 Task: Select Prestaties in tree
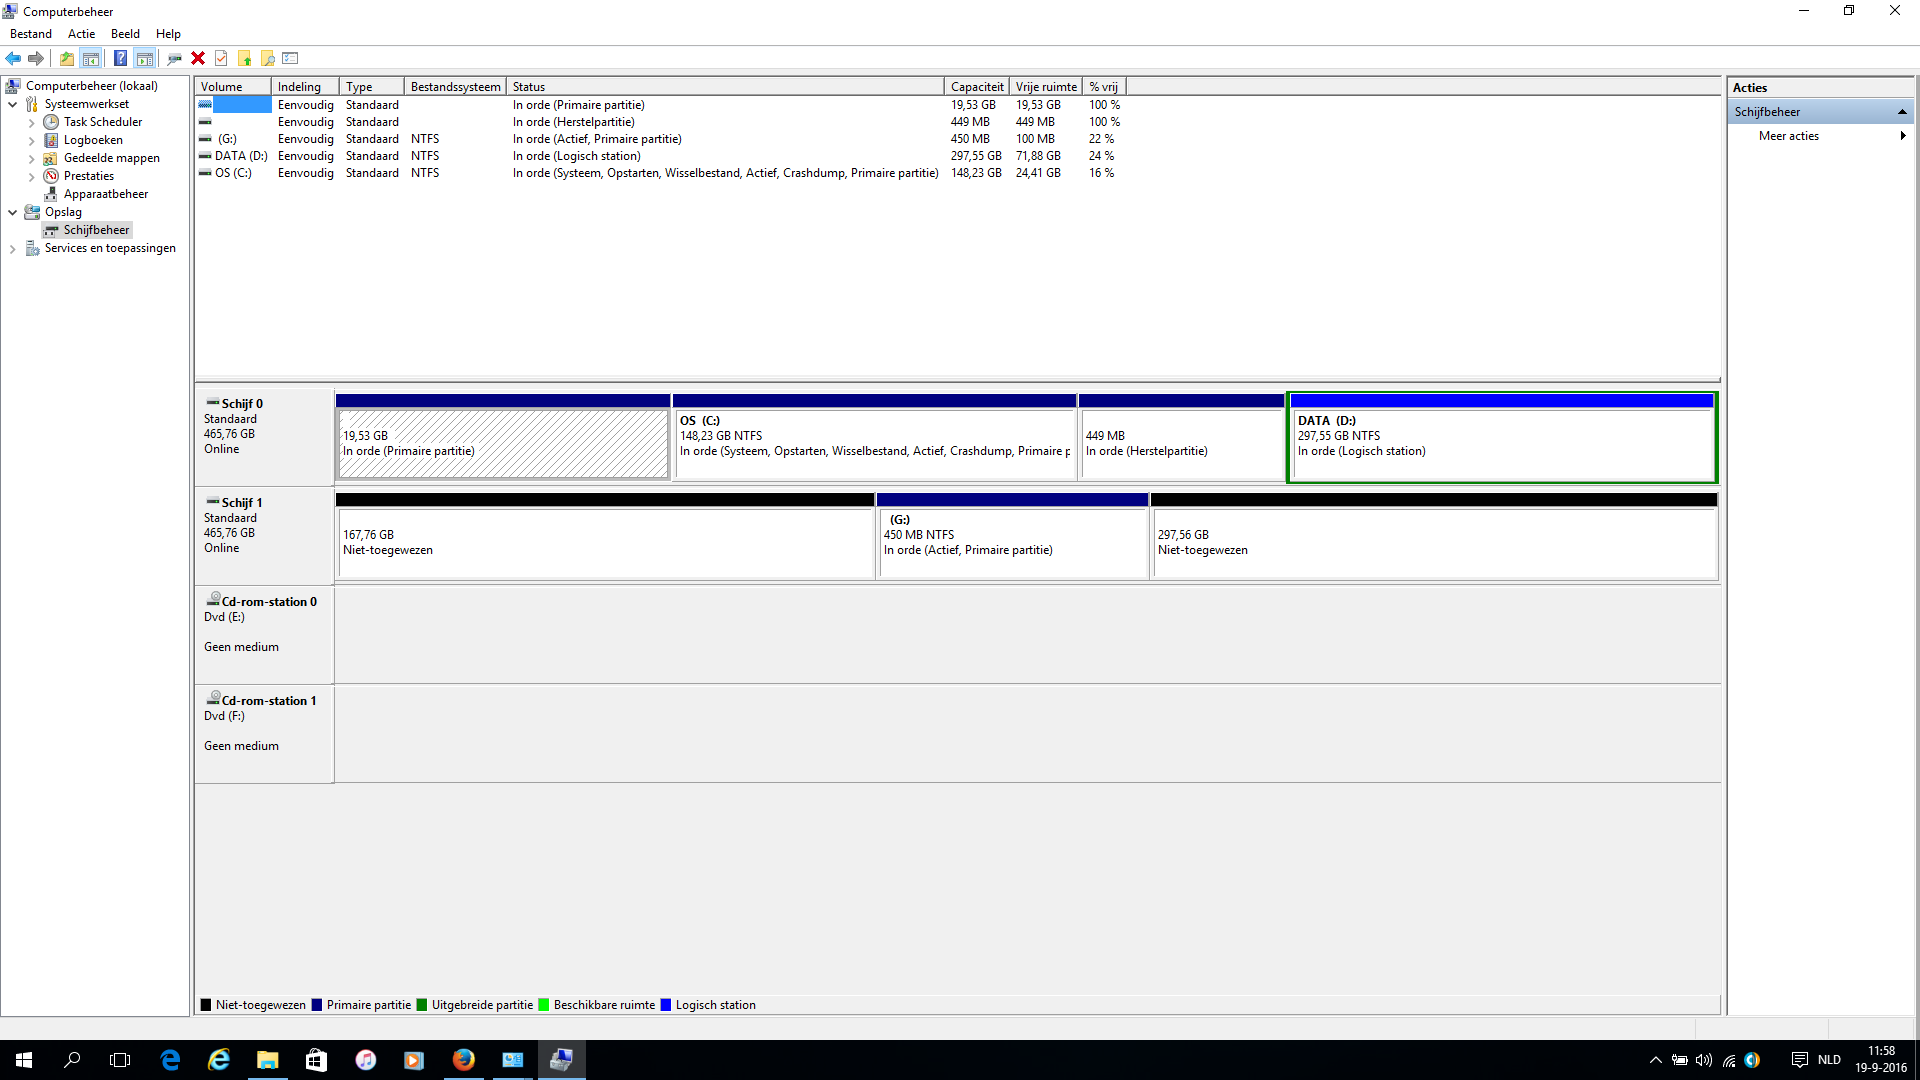click(89, 176)
